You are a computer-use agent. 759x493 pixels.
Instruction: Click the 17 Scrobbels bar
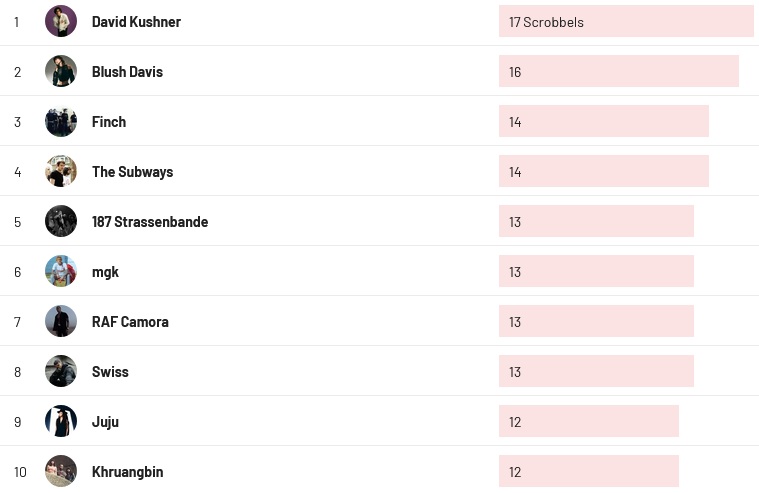(x=626, y=21)
